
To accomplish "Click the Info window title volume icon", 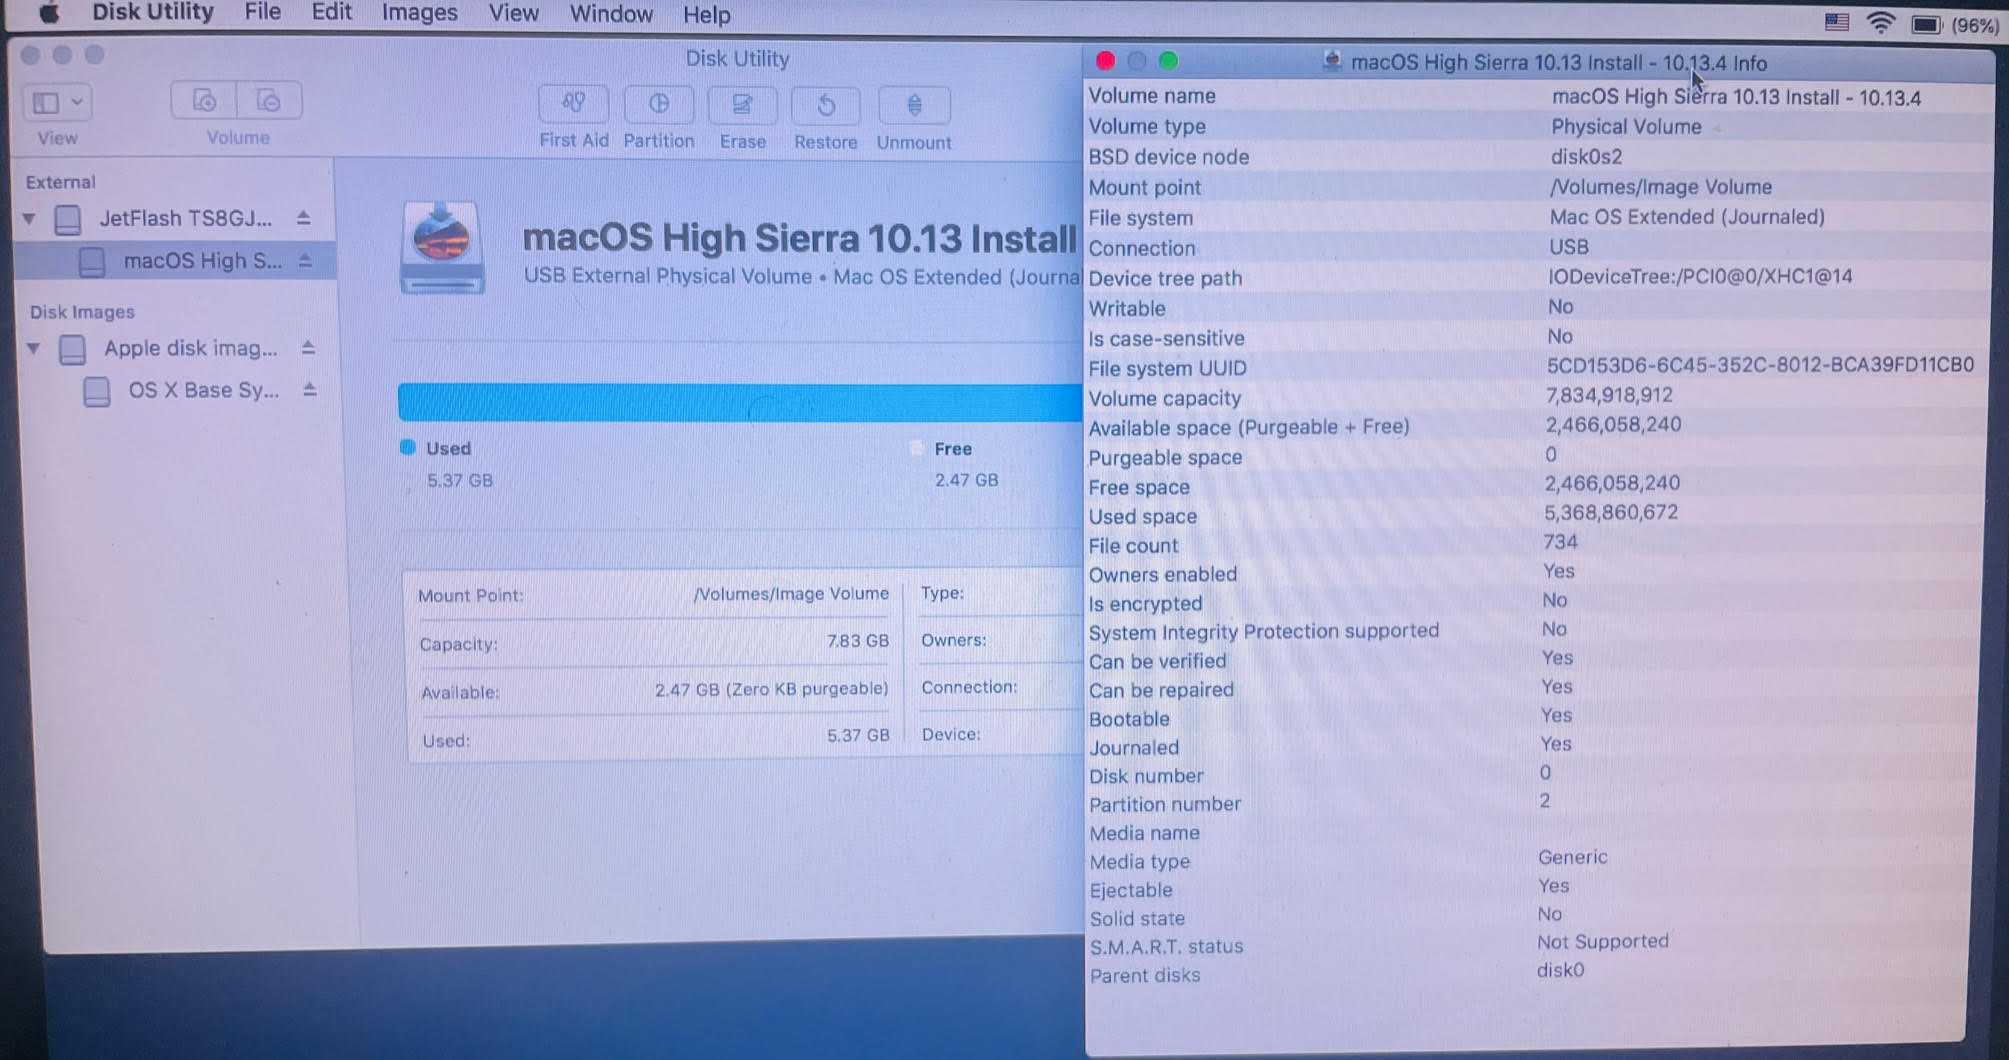I will click(1332, 61).
